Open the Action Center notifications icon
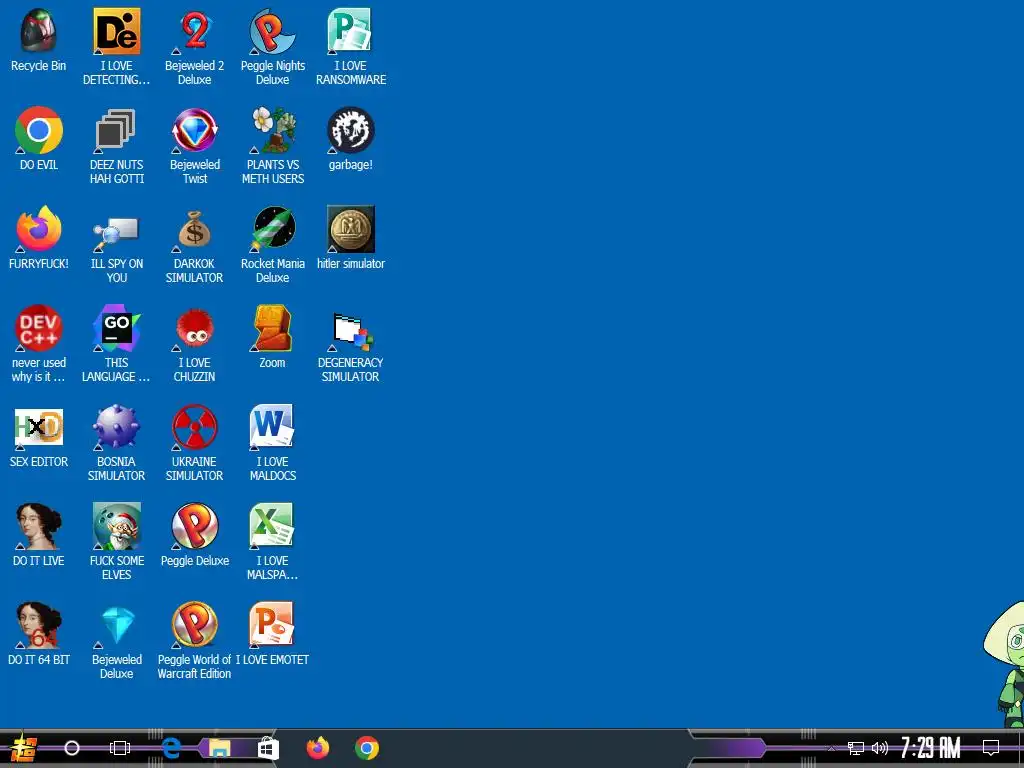 point(991,748)
